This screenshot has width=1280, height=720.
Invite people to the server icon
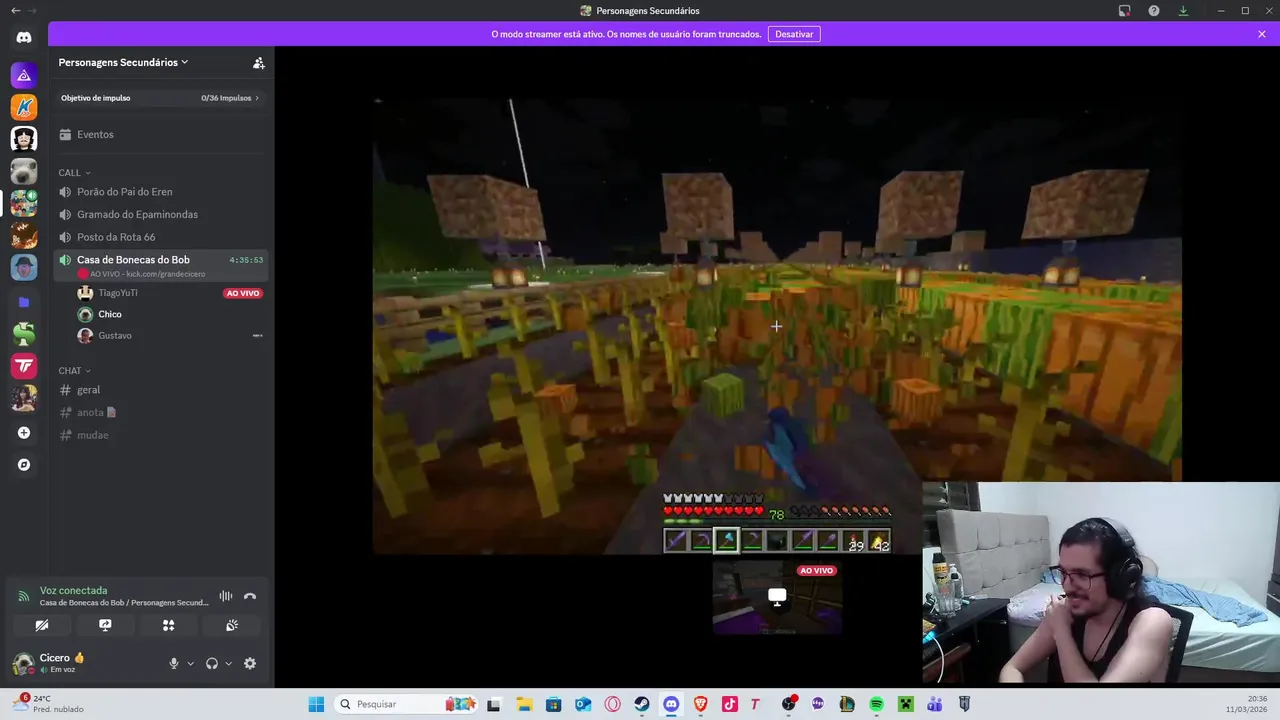258,62
